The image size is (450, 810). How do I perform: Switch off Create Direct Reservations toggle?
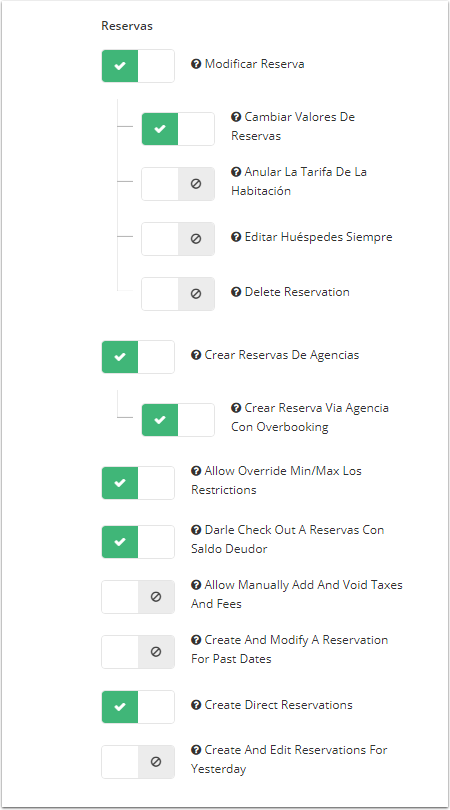click(138, 707)
